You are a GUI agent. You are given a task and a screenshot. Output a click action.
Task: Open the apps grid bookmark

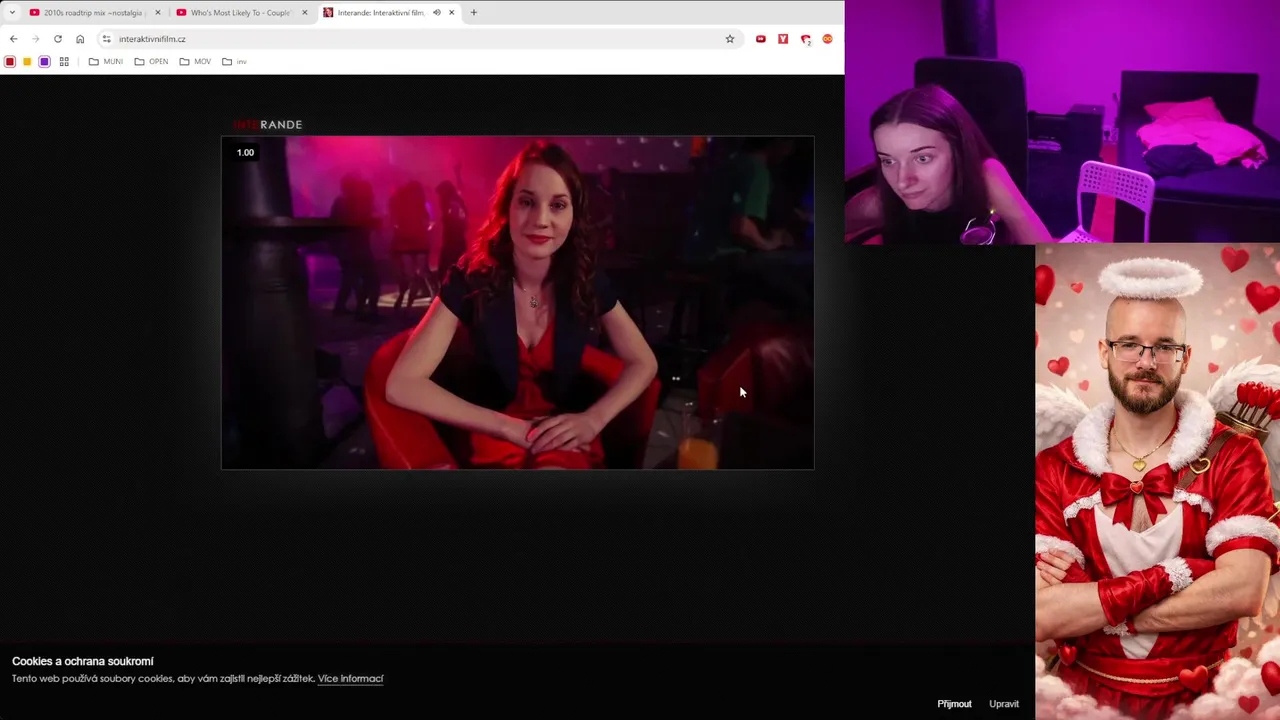[x=64, y=62]
